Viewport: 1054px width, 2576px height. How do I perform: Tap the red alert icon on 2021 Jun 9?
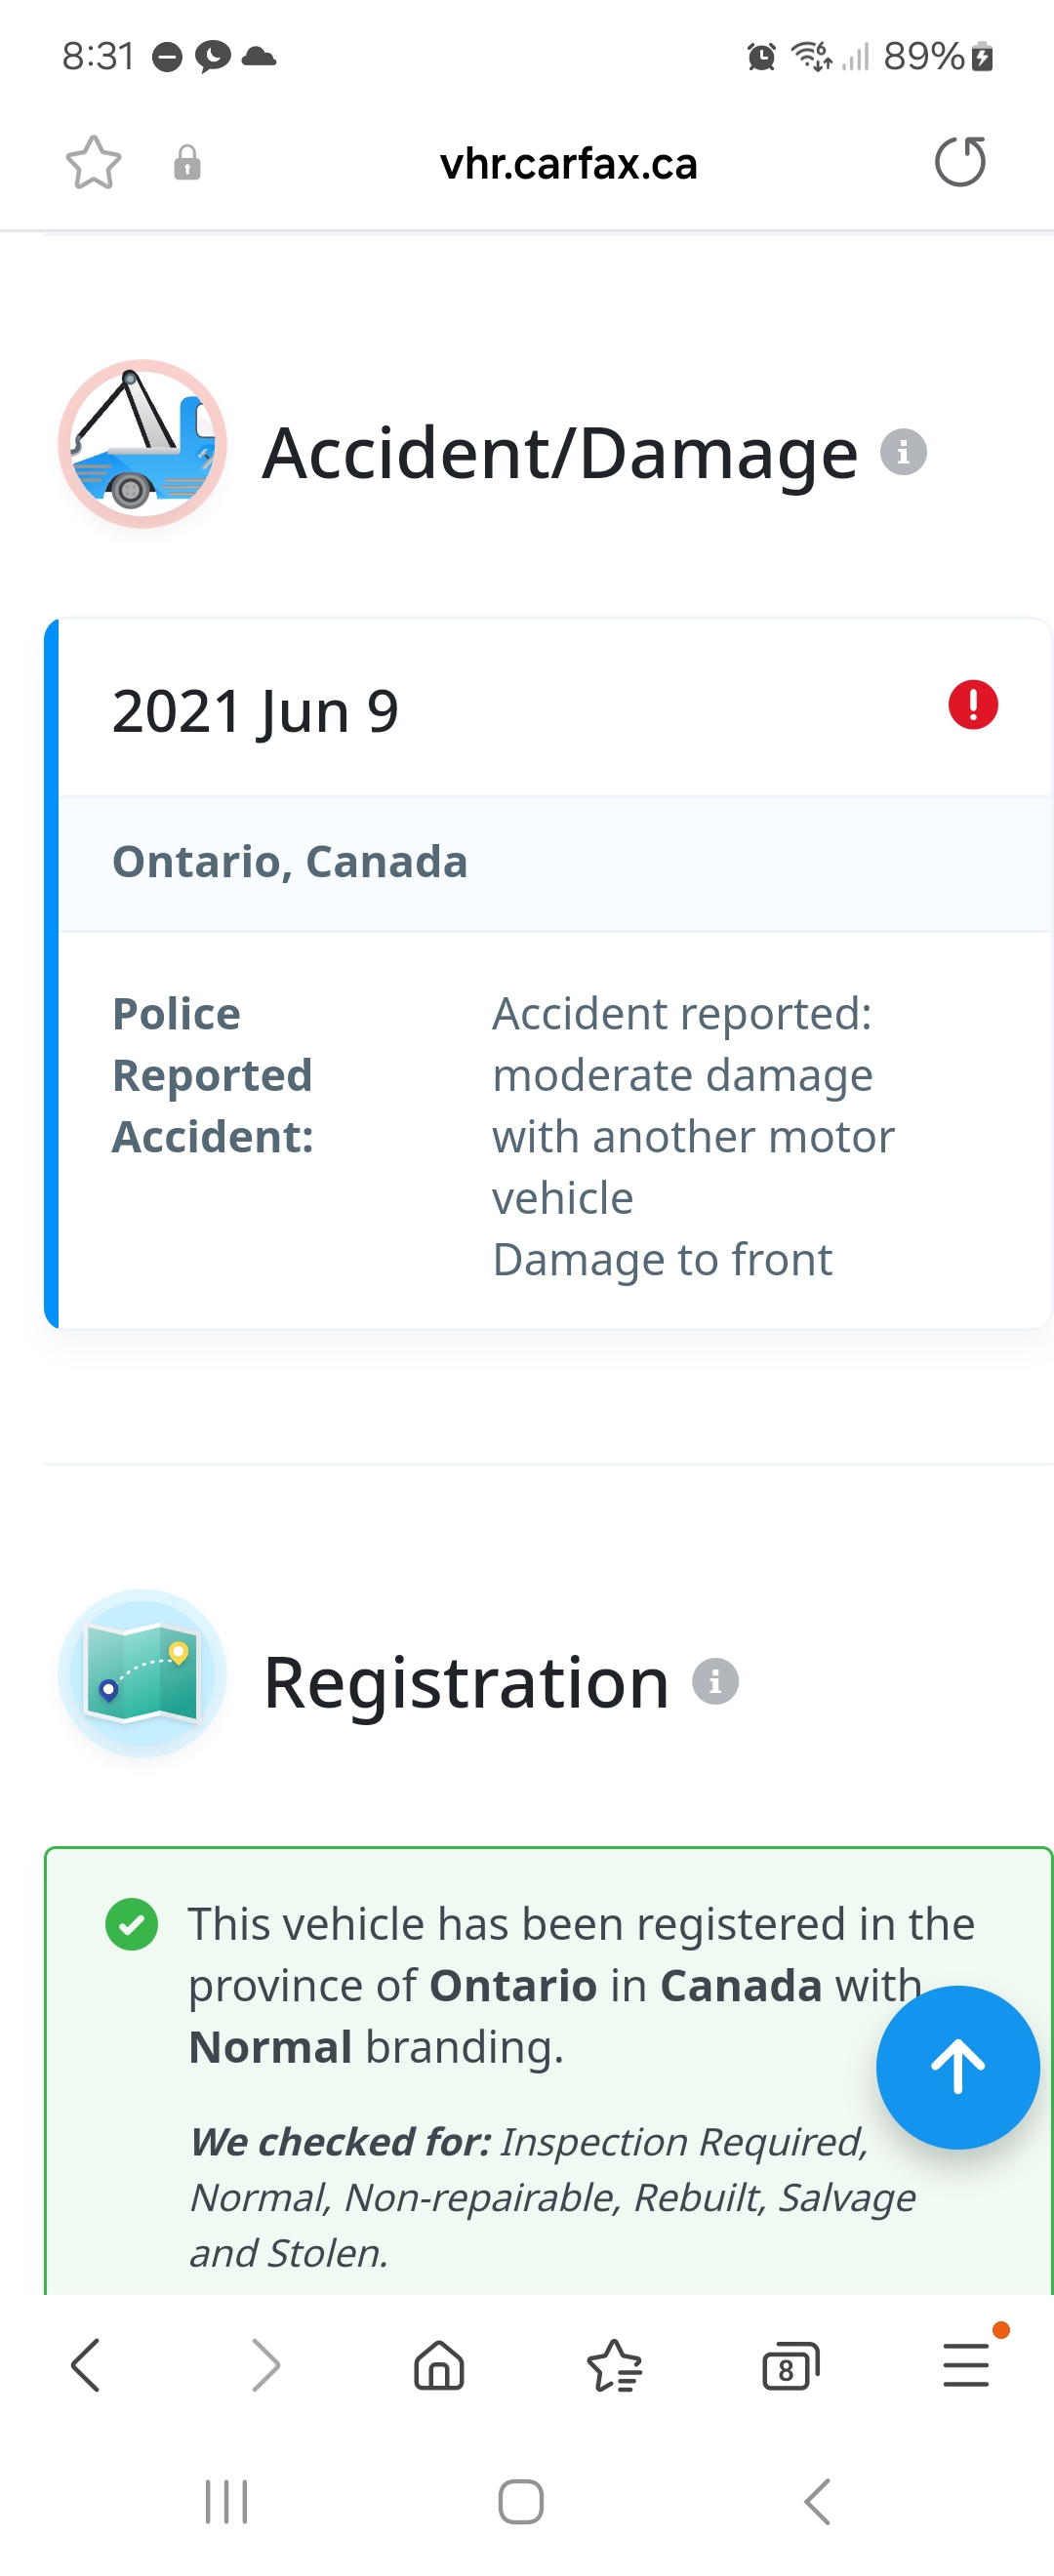point(972,705)
